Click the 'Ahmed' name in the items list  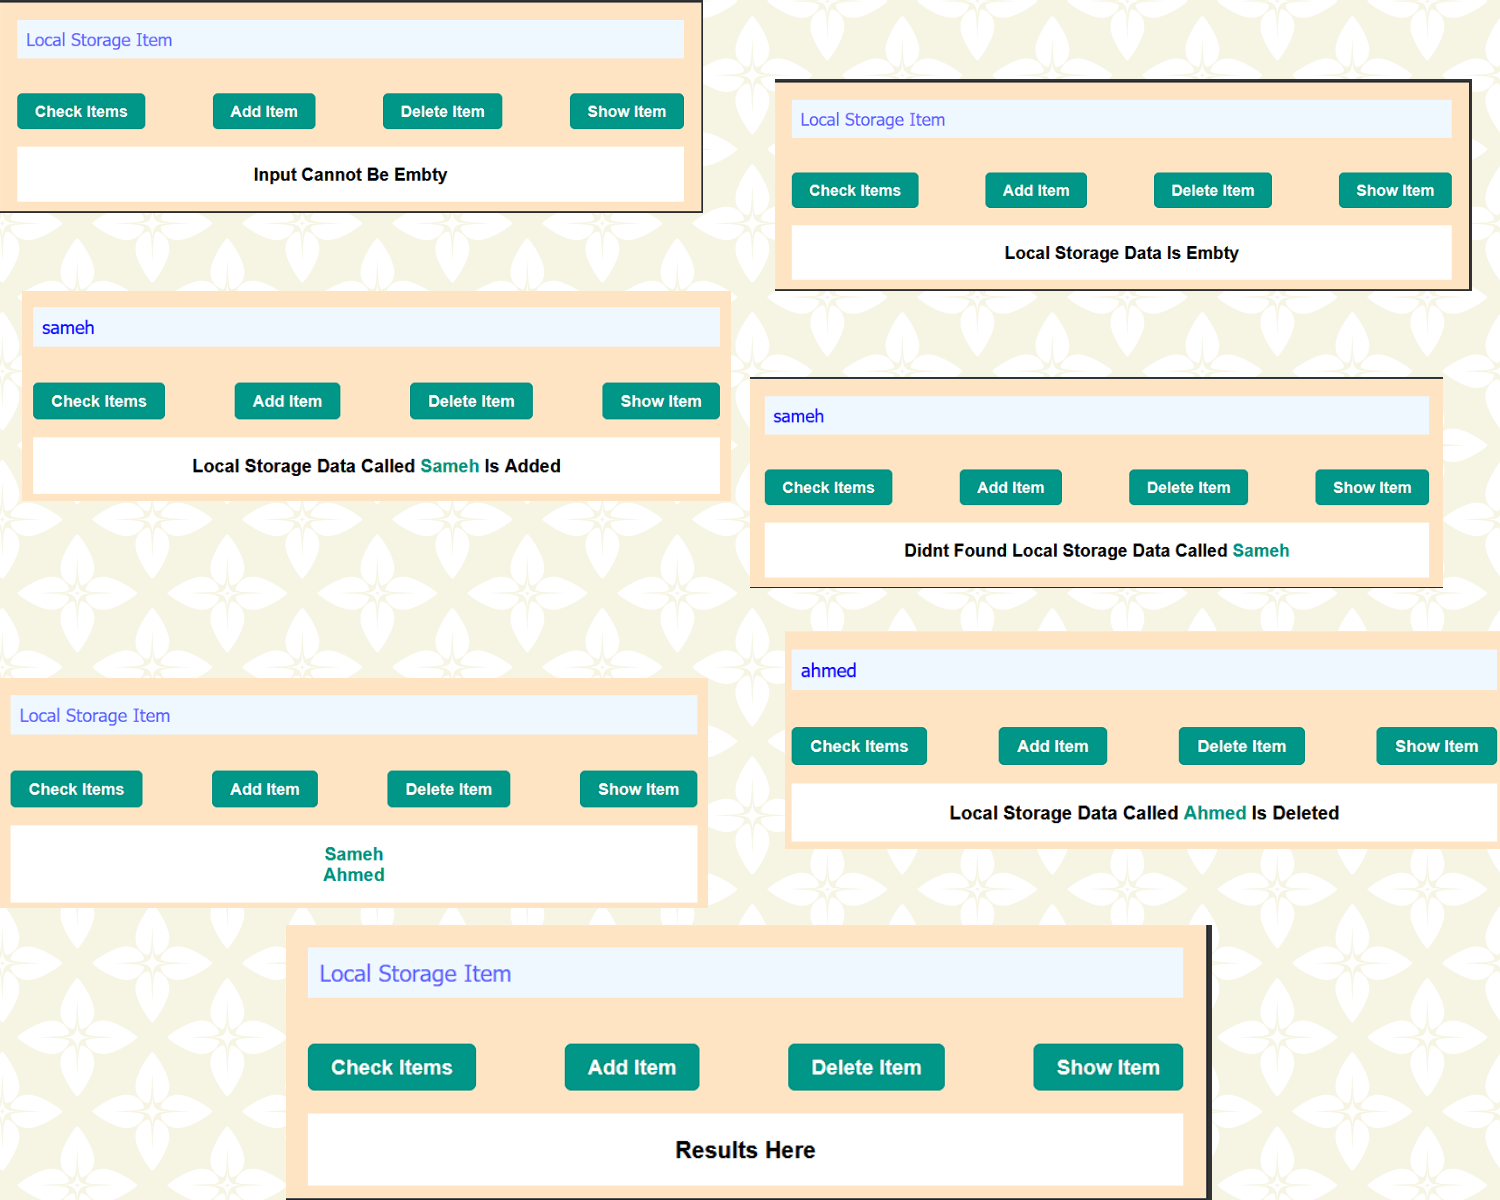(353, 874)
